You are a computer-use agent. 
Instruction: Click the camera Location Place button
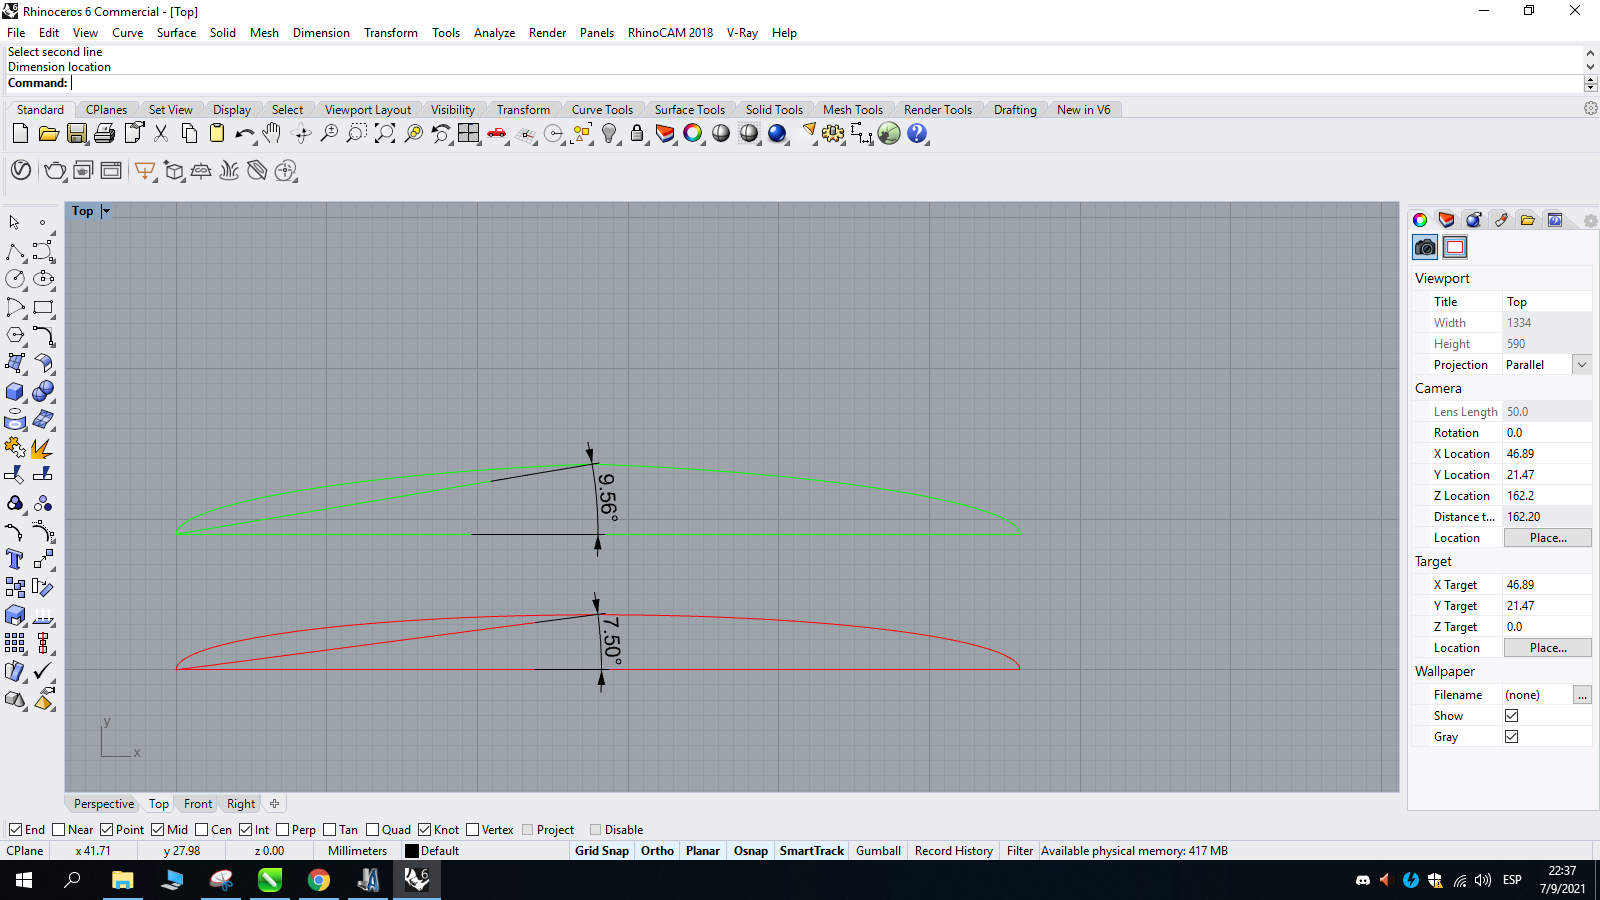coord(1548,538)
